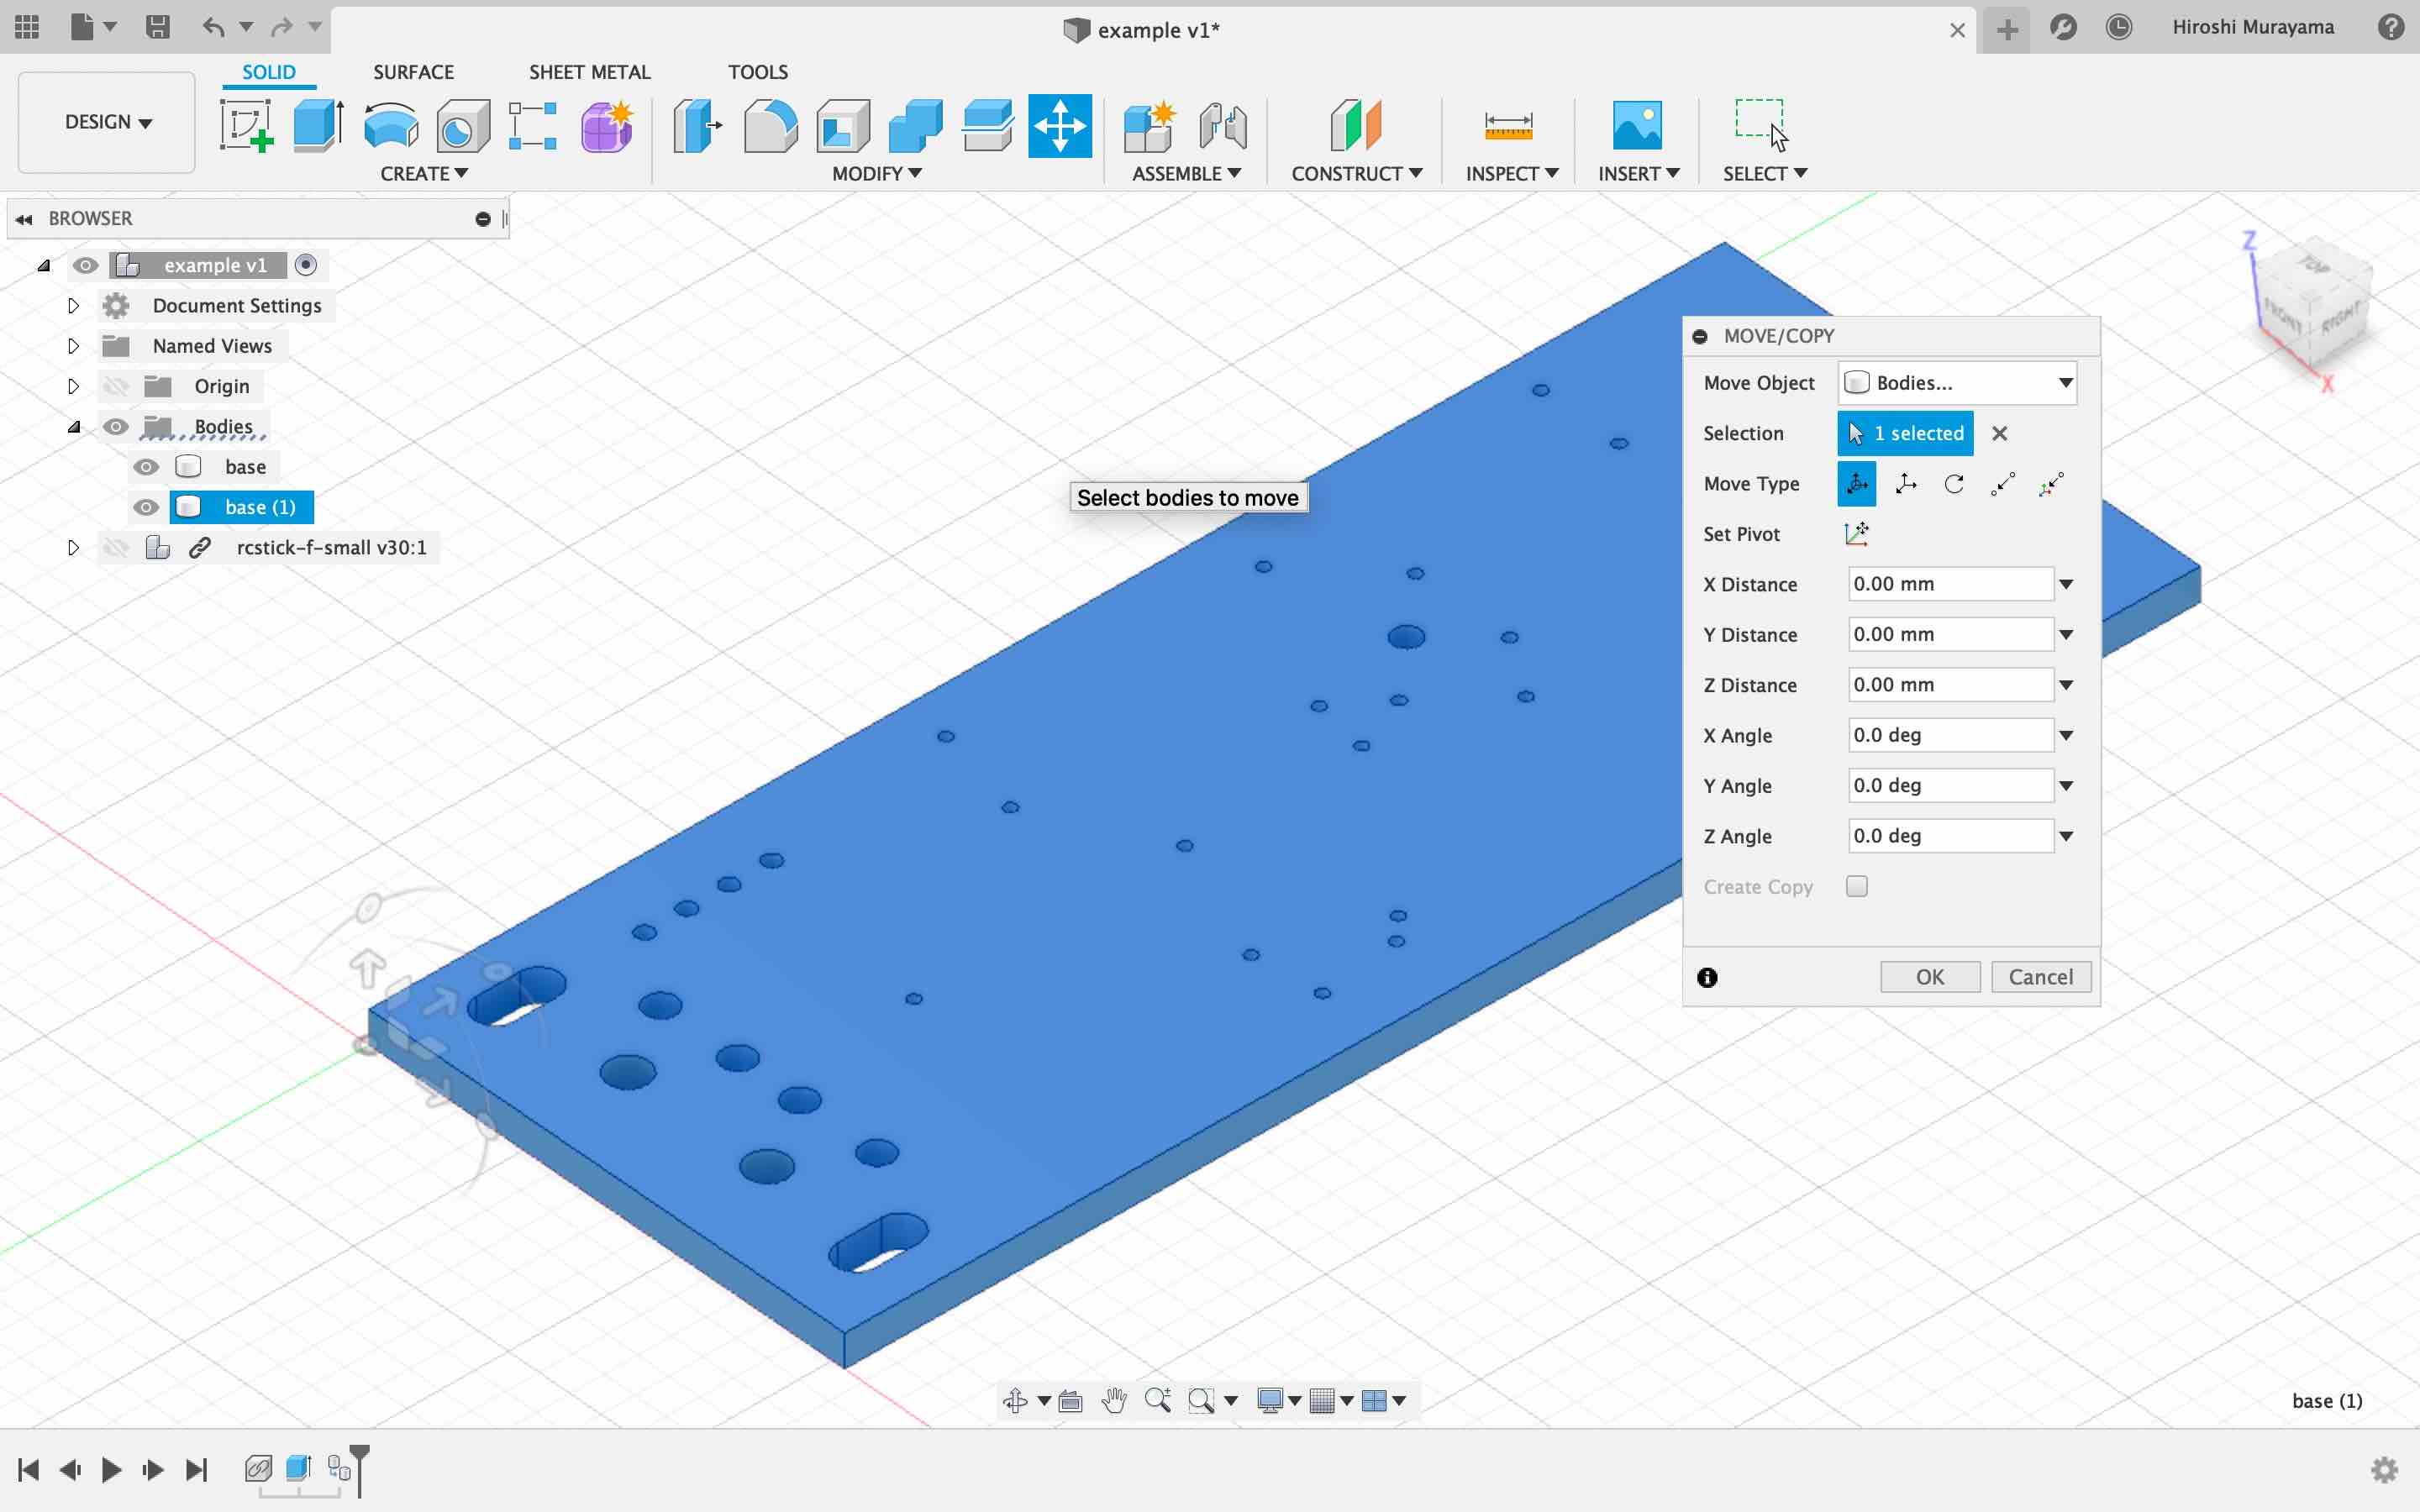This screenshot has width=2420, height=1512.
Task: Expand Document Settings node
Action: pyautogui.click(x=73, y=306)
